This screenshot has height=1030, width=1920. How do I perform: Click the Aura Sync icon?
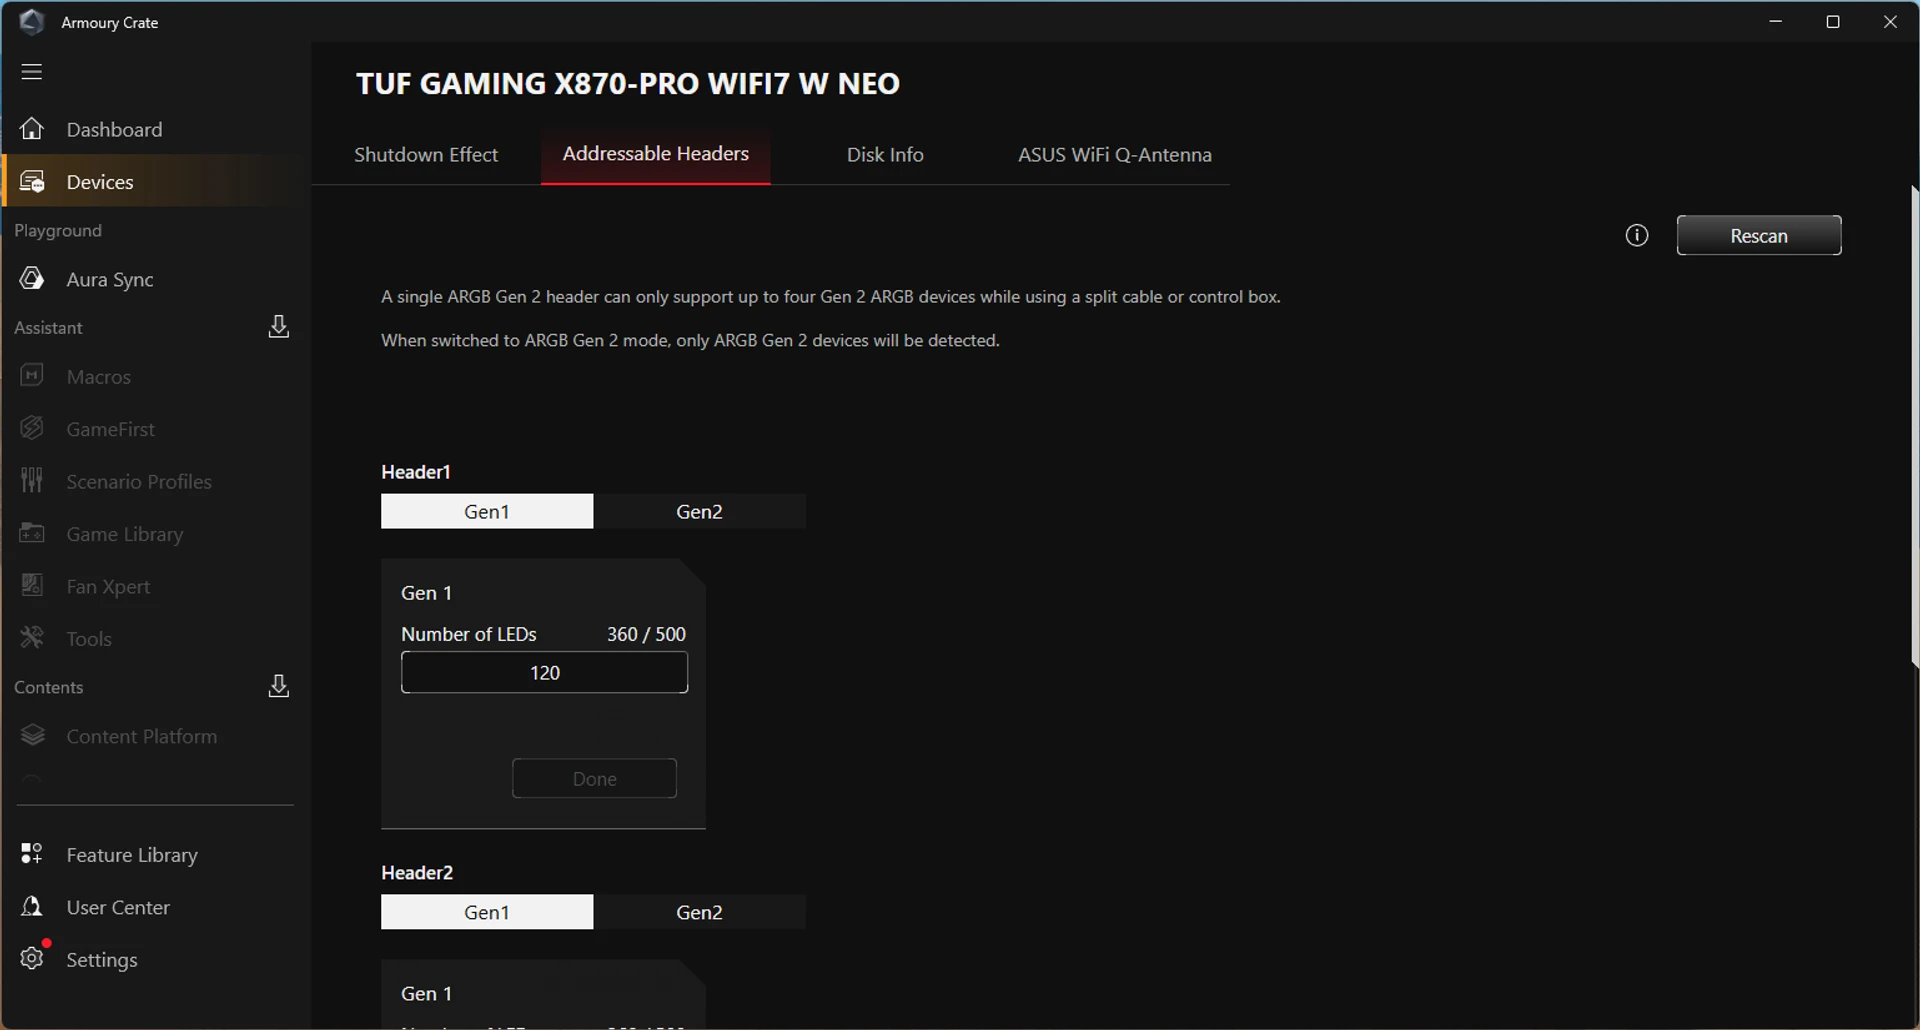coord(32,279)
